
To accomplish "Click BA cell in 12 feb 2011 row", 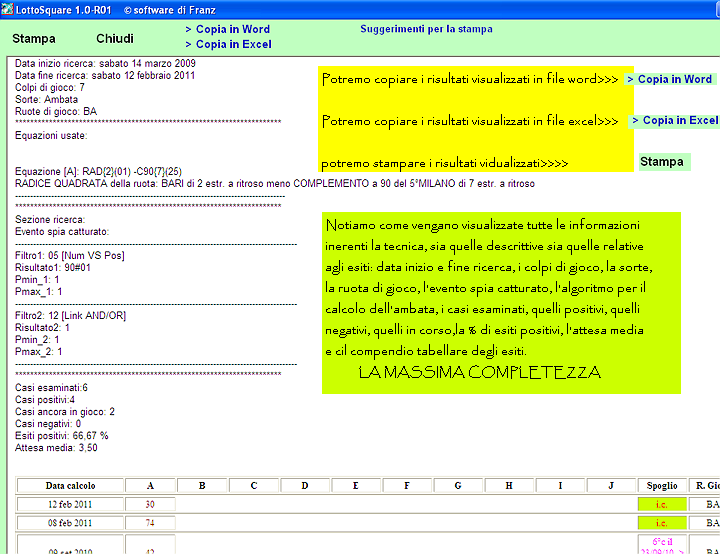I will point(705,504).
